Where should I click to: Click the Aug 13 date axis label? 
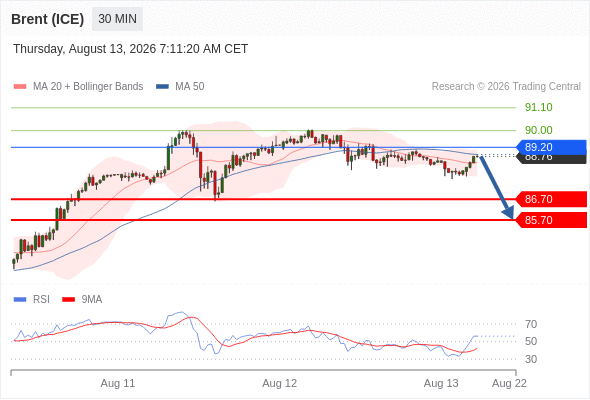point(441,383)
